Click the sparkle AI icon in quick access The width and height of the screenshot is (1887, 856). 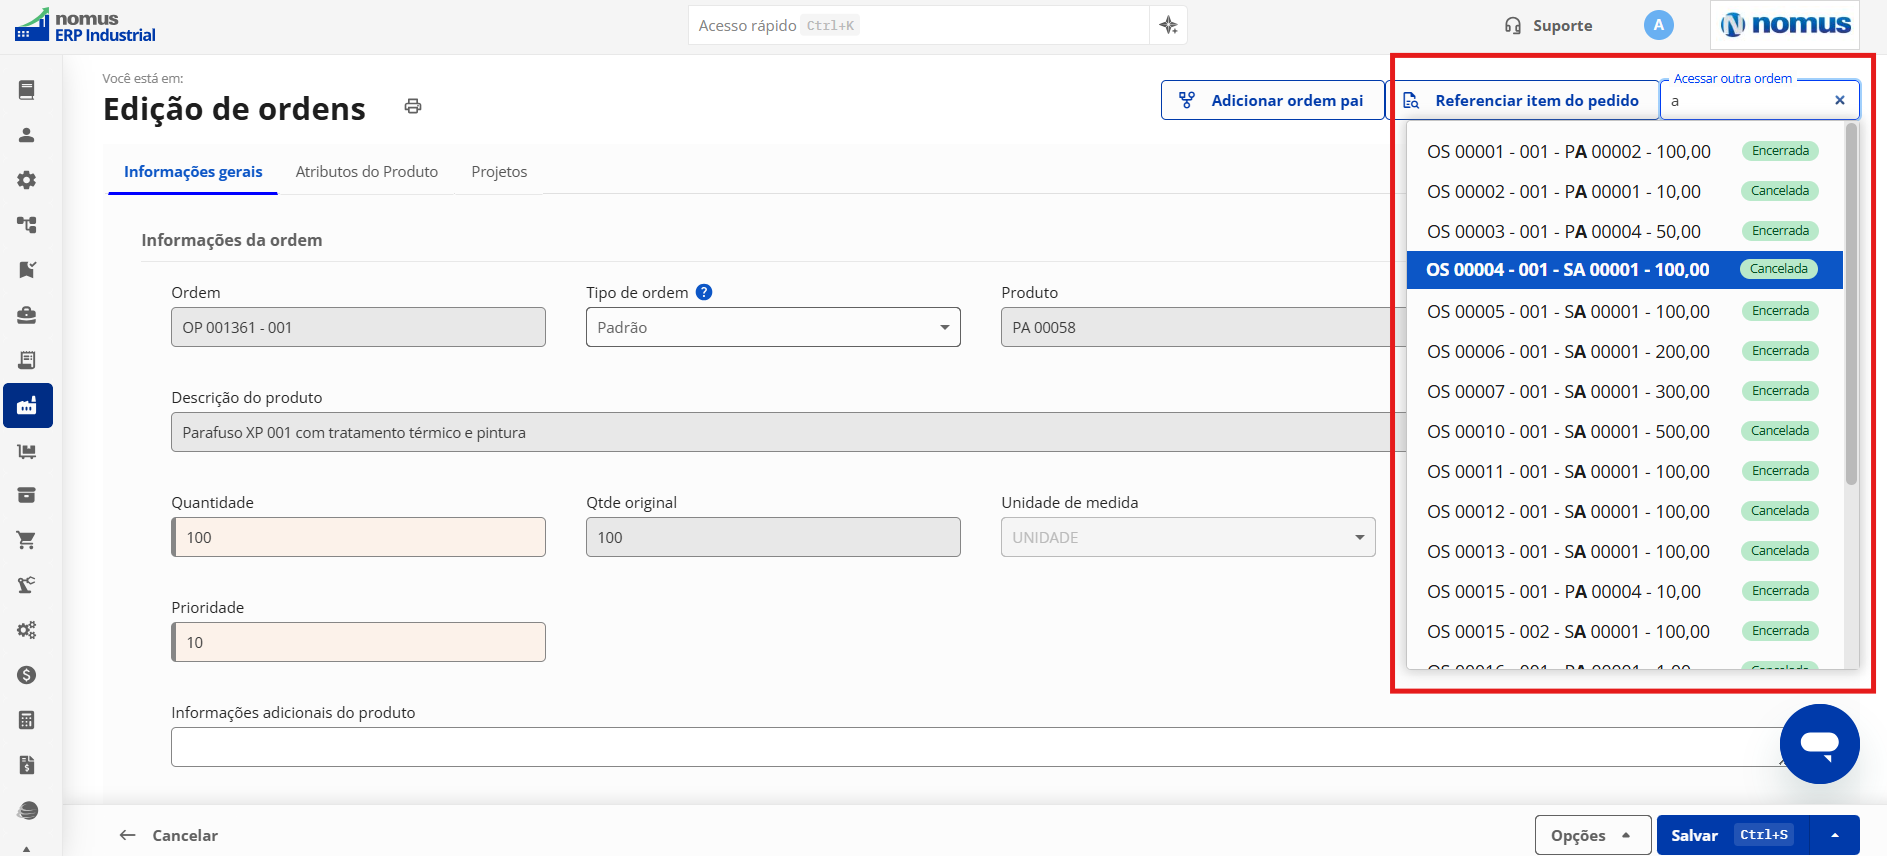click(x=1168, y=25)
